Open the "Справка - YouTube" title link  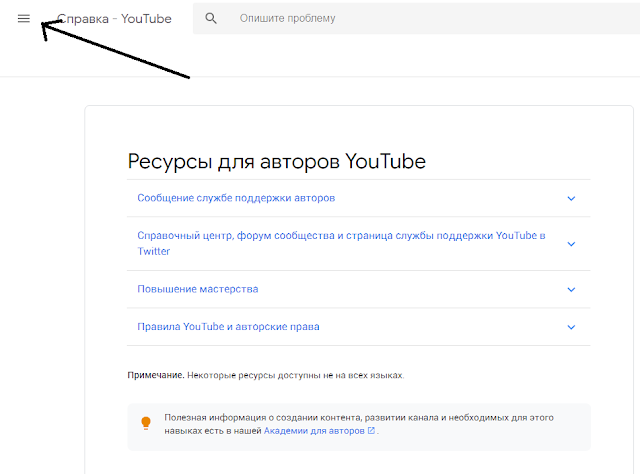click(x=114, y=19)
